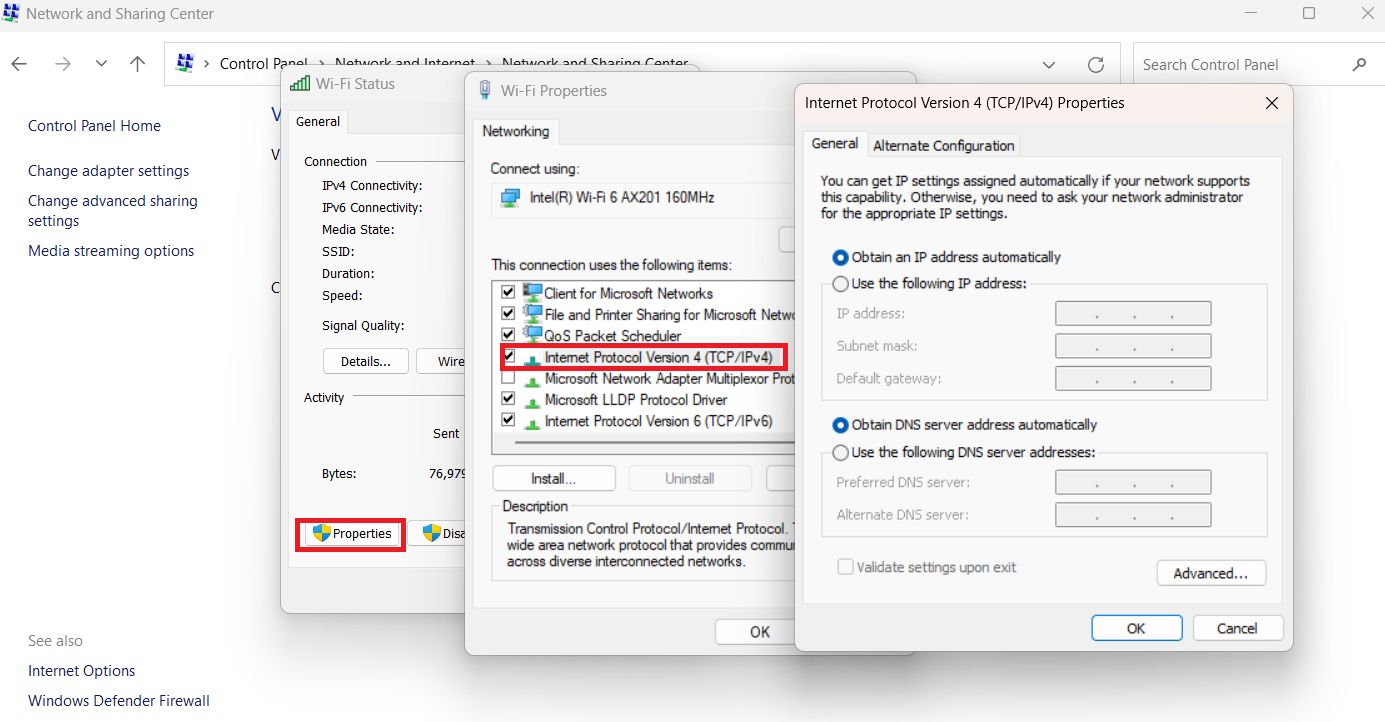
Task: Click the items list horizontal scrollbar
Action: [x=655, y=442]
